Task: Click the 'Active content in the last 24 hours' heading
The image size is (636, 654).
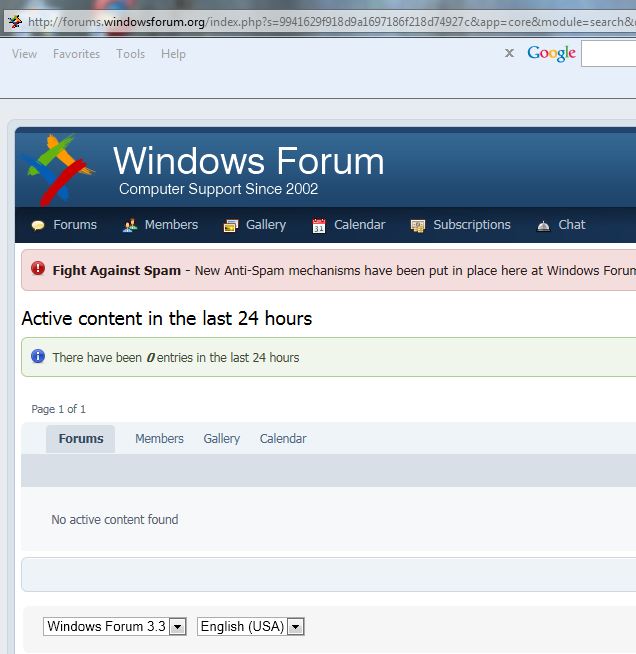Action: (167, 319)
